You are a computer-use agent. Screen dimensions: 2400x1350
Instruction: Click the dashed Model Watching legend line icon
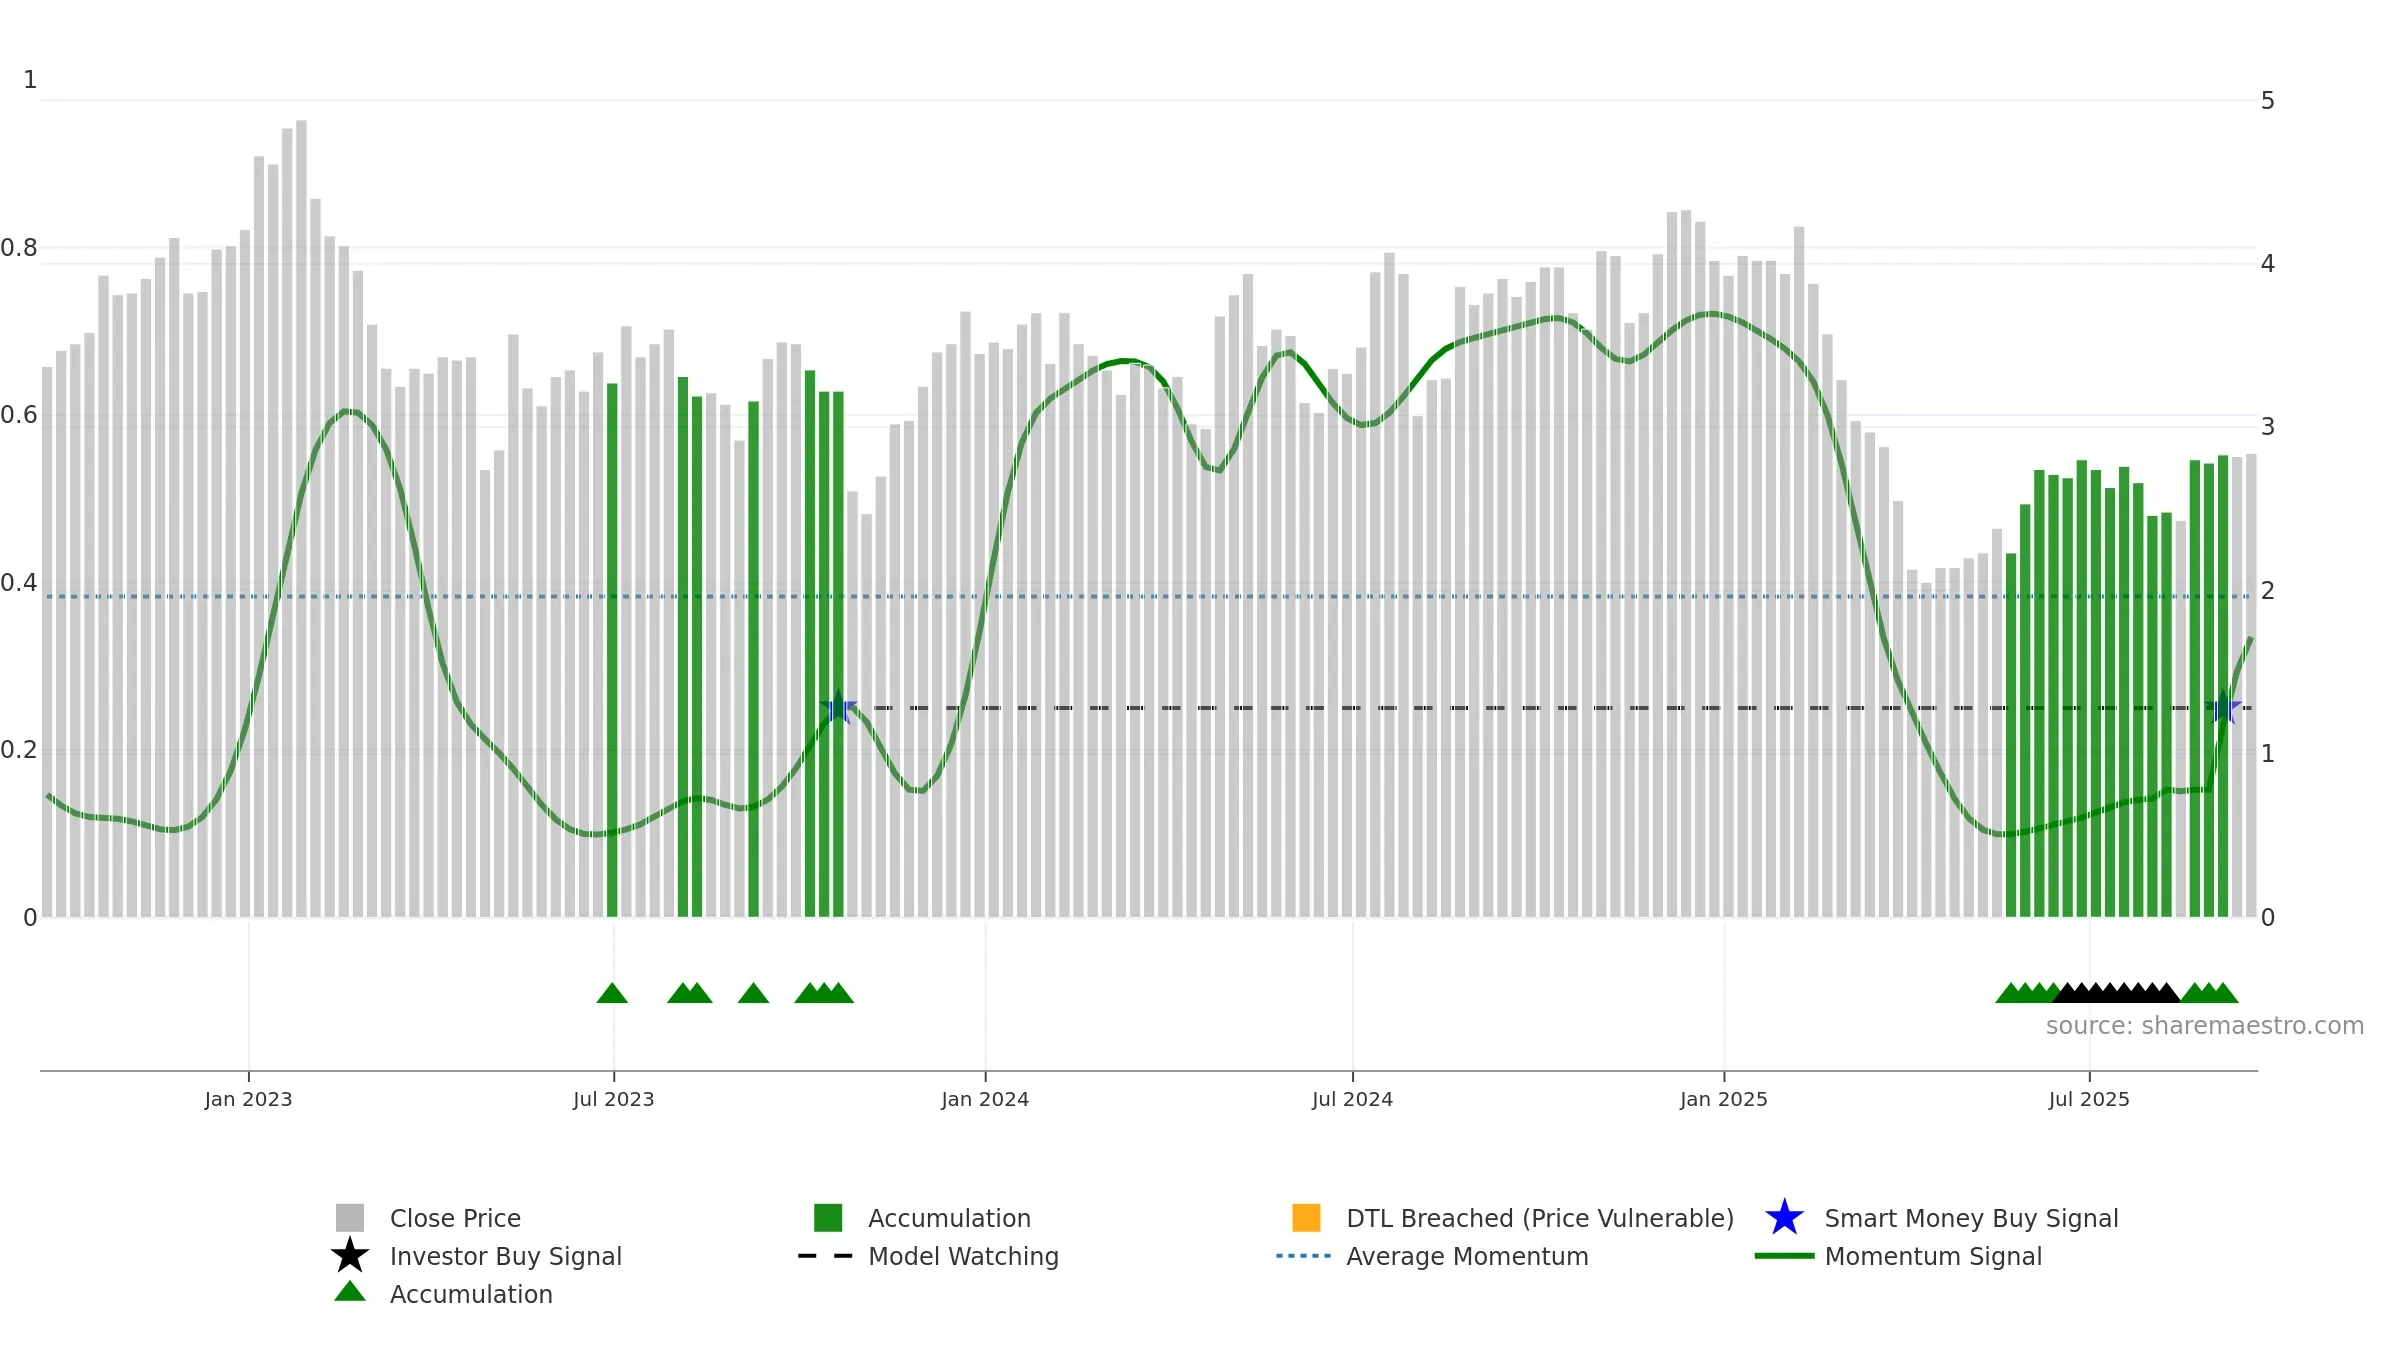[x=826, y=1256]
